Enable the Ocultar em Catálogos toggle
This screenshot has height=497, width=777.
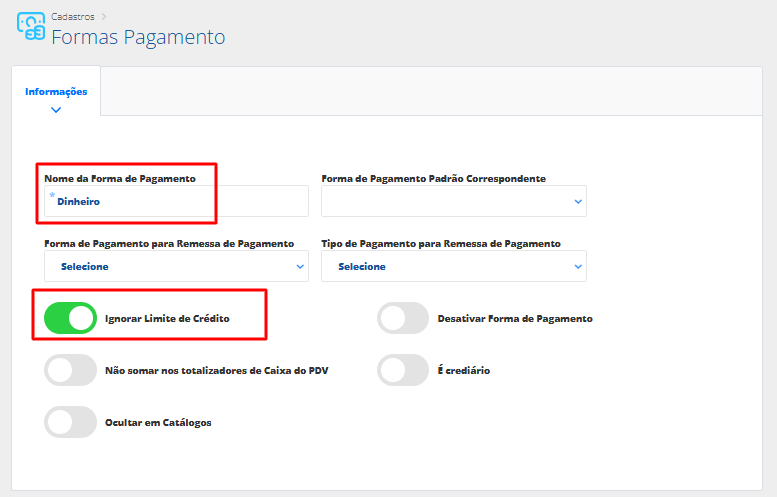click(x=71, y=422)
